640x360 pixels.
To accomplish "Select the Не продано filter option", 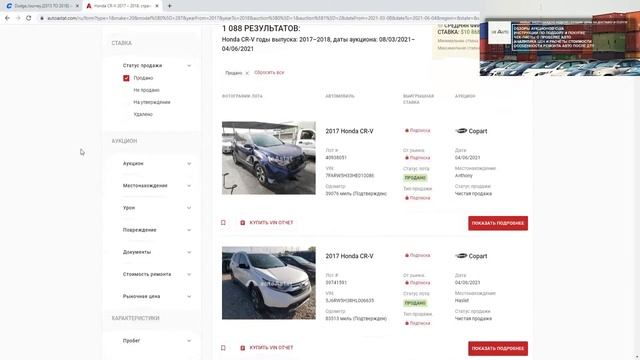I will pos(146,90).
